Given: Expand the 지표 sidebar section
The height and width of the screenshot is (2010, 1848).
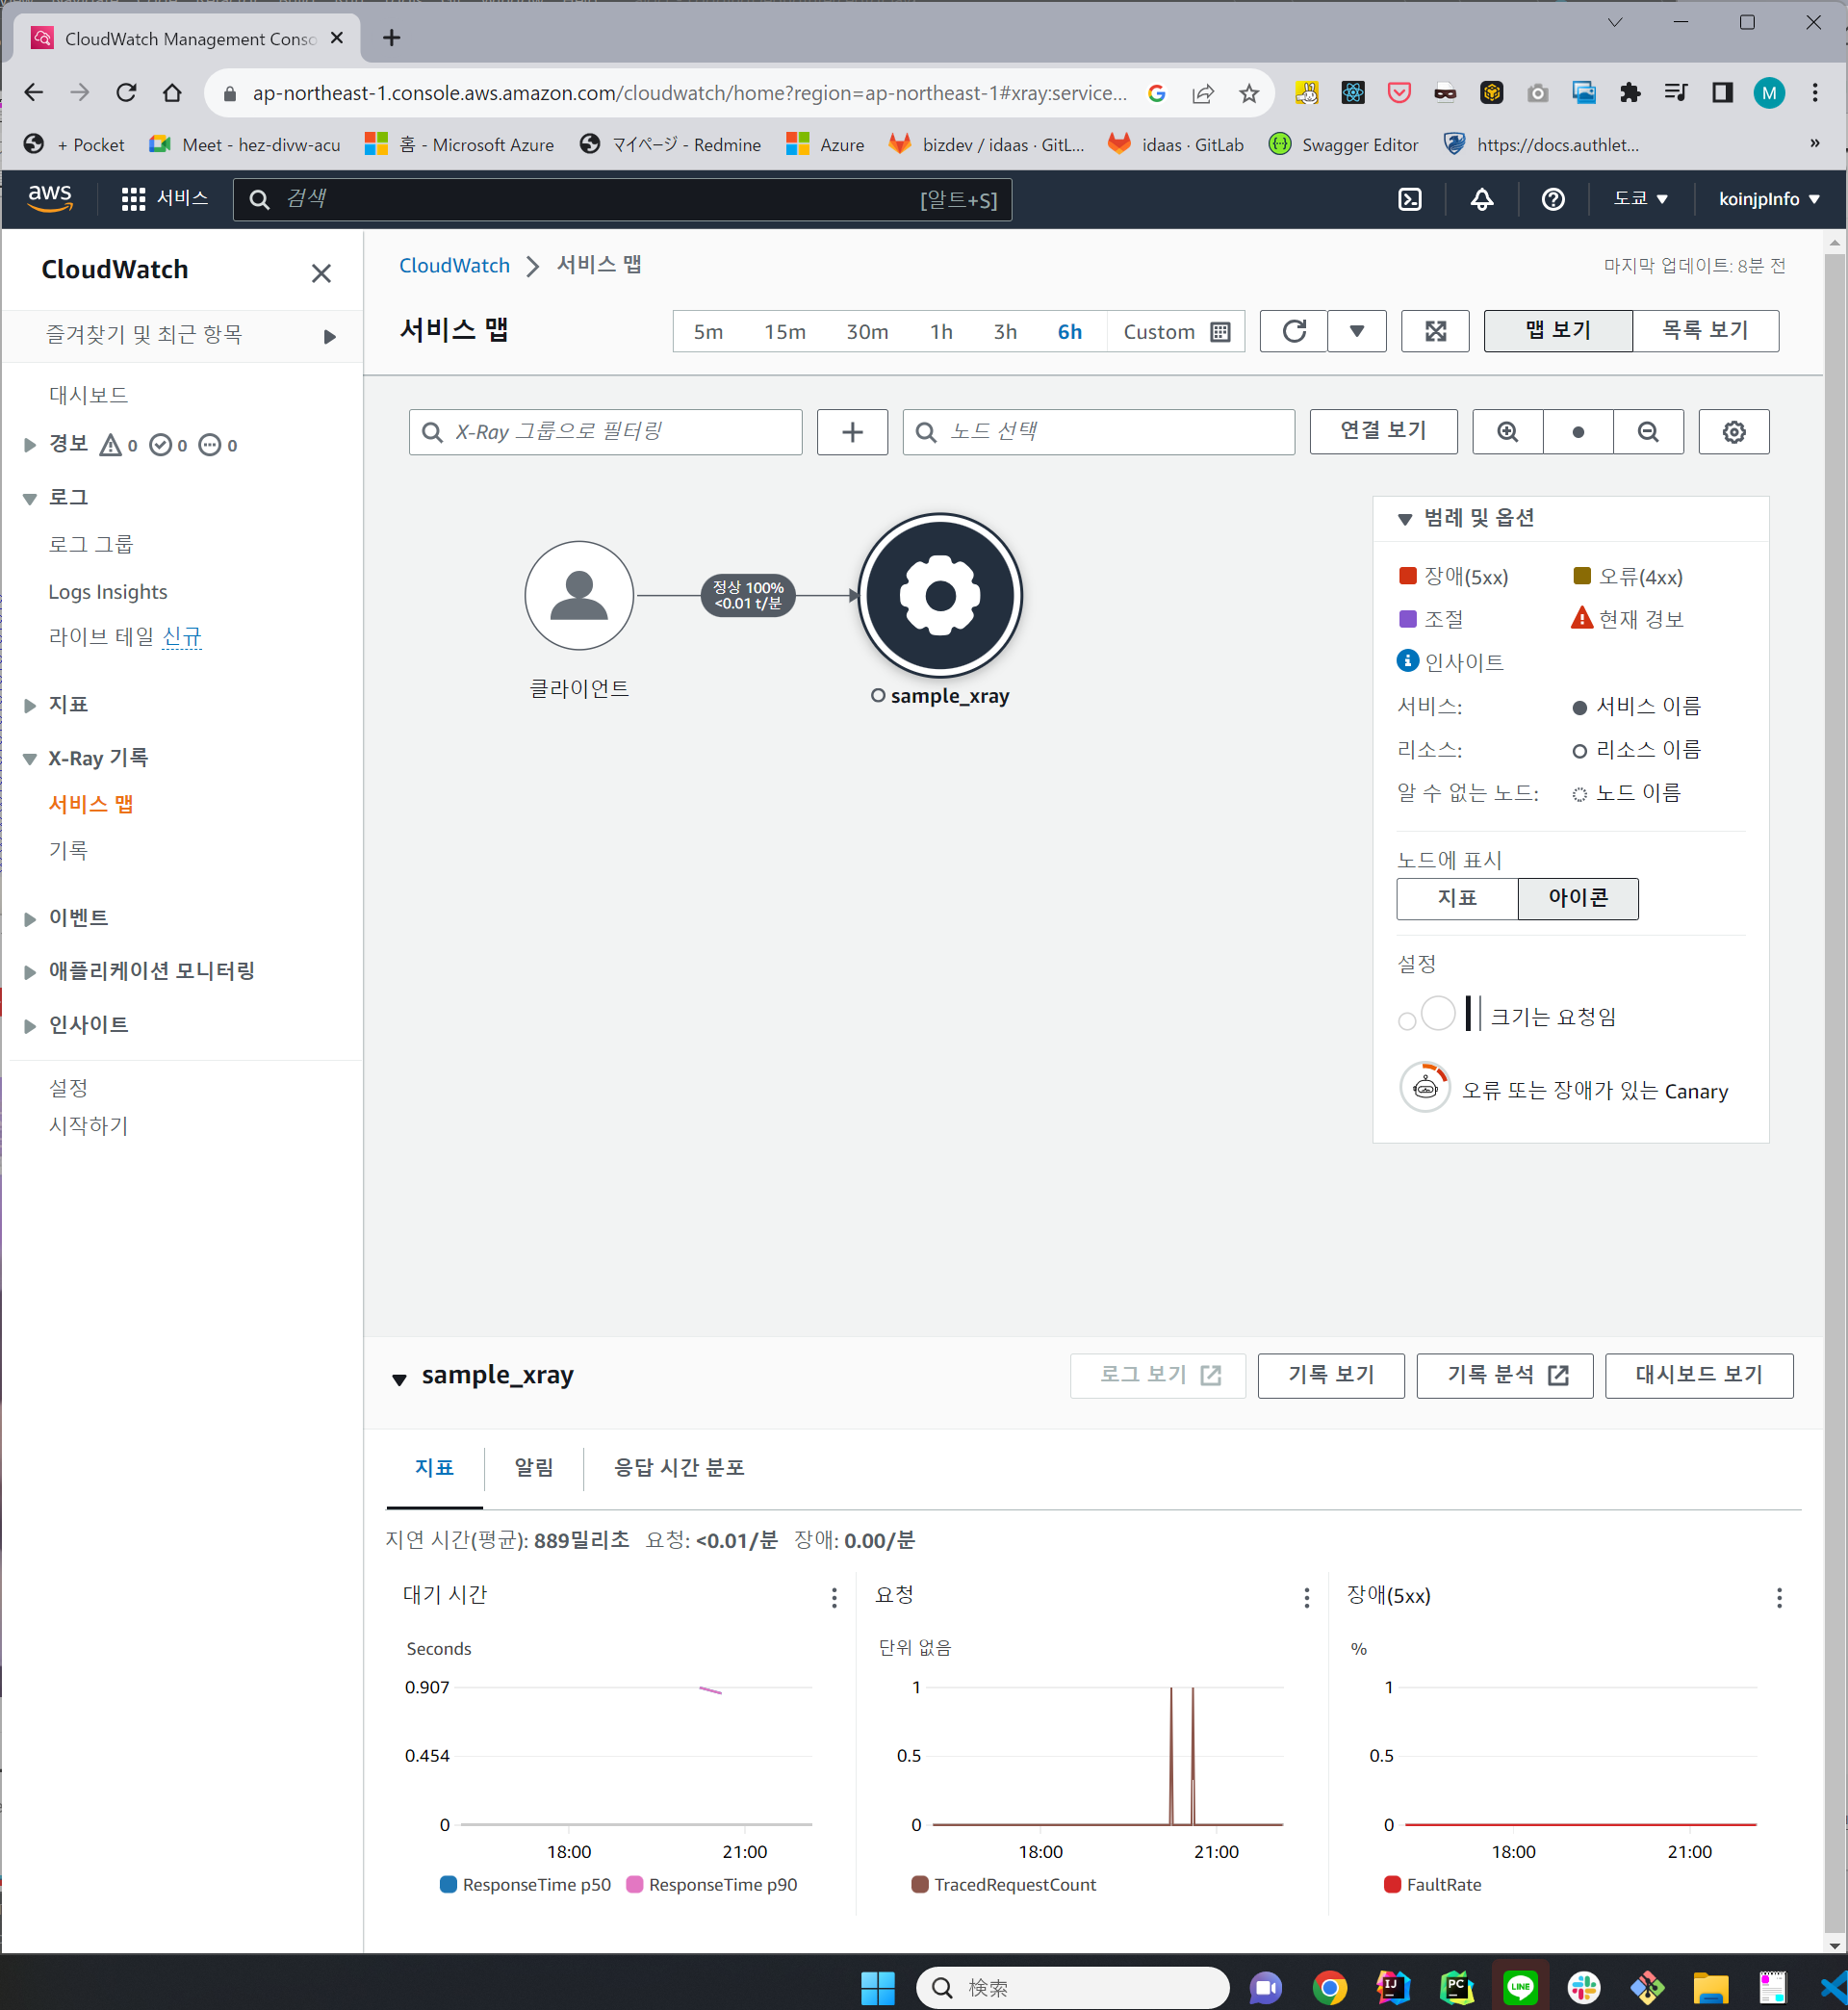Looking at the screenshot, I should click(x=30, y=705).
